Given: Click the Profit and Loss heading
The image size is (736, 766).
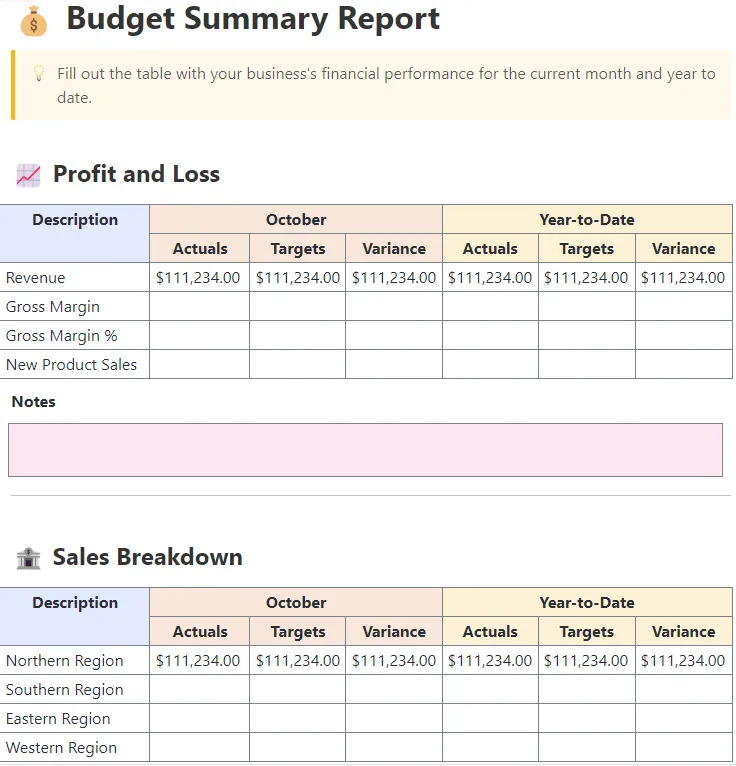Looking at the screenshot, I should point(136,174).
